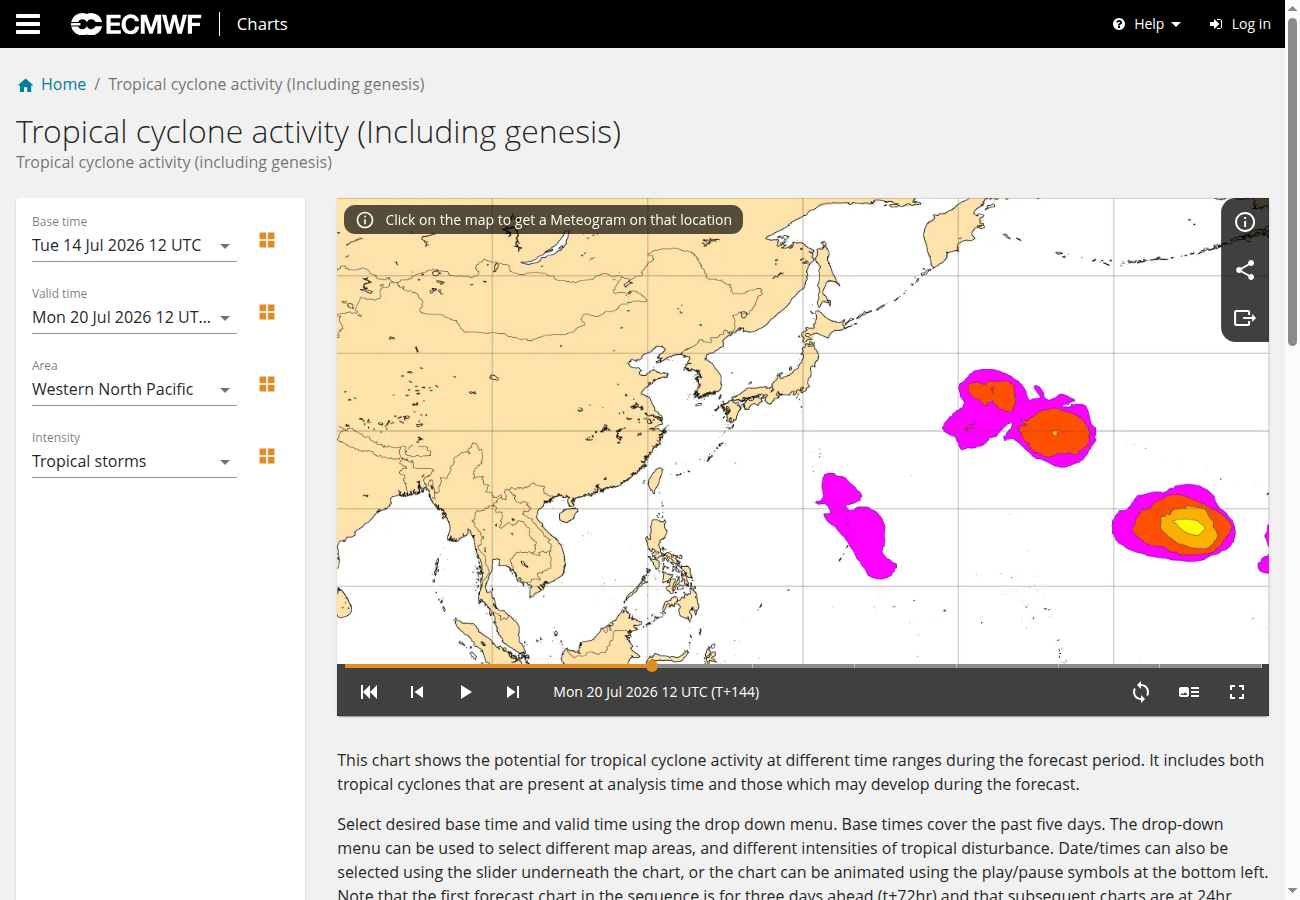Open the hamburger navigation menu
The height and width of the screenshot is (900, 1300).
(x=28, y=24)
